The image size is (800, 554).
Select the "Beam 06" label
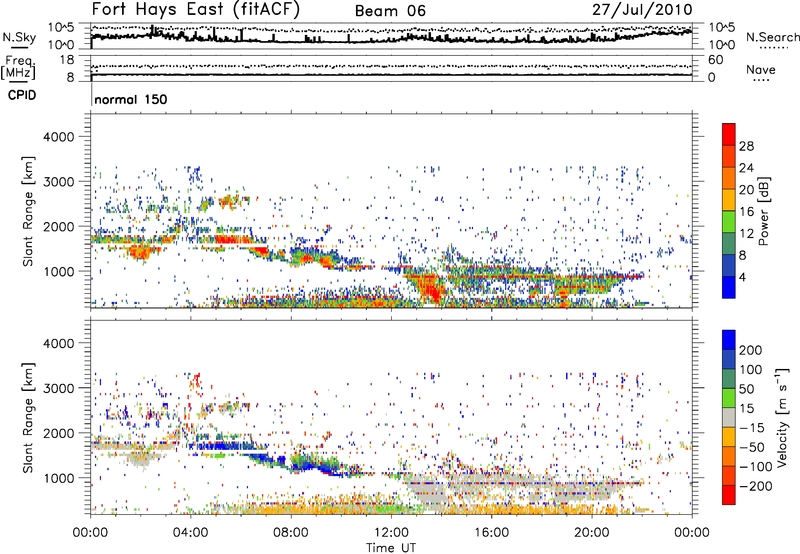(x=390, y=11)
